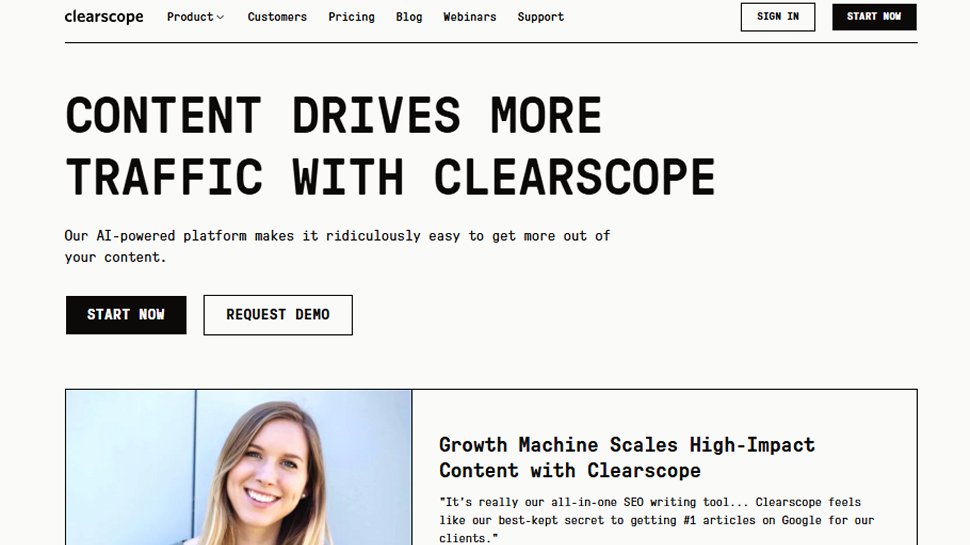
Task: Click the quote 'It's really our all-in-one SEO writing tool'
Action: (656, 520)
